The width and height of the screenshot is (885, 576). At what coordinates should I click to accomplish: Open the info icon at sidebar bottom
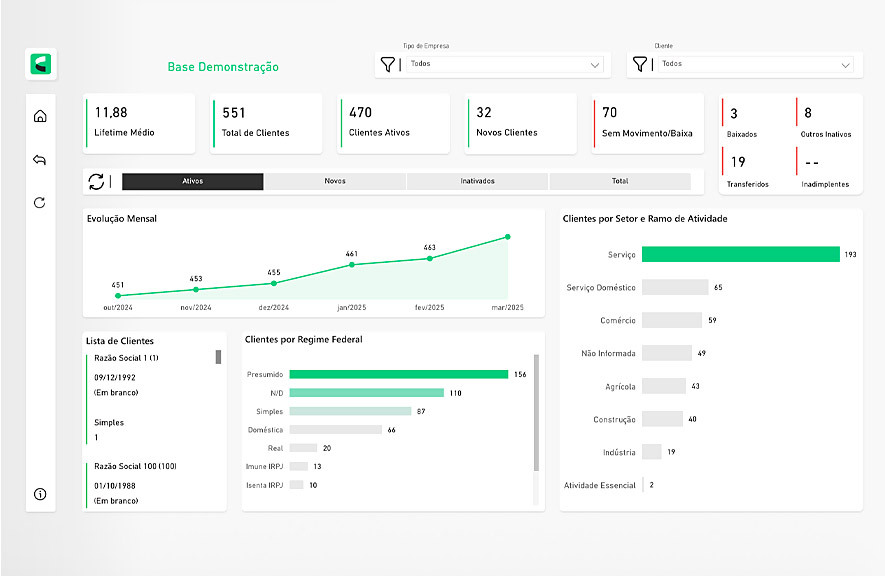pos(40,494)
